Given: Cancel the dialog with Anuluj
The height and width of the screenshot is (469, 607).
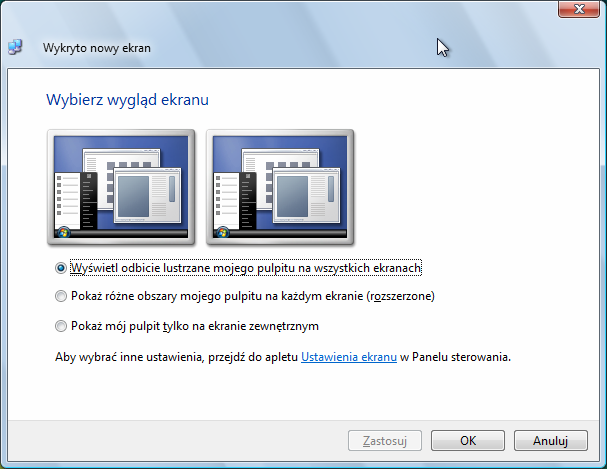Looking at the screenshot, I should (x=550, y=441).
